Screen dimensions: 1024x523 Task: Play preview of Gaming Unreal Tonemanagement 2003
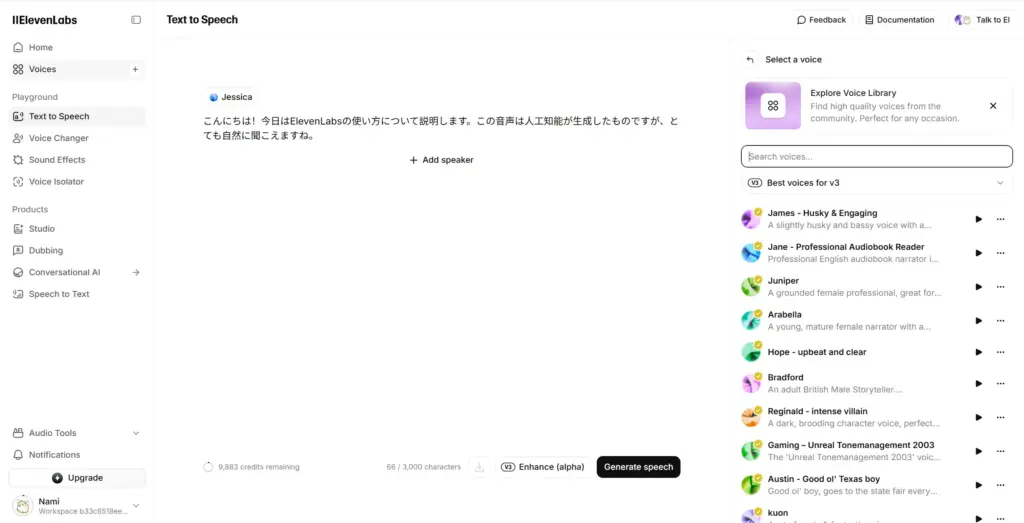pyautogui.click(x=978, y=451)
